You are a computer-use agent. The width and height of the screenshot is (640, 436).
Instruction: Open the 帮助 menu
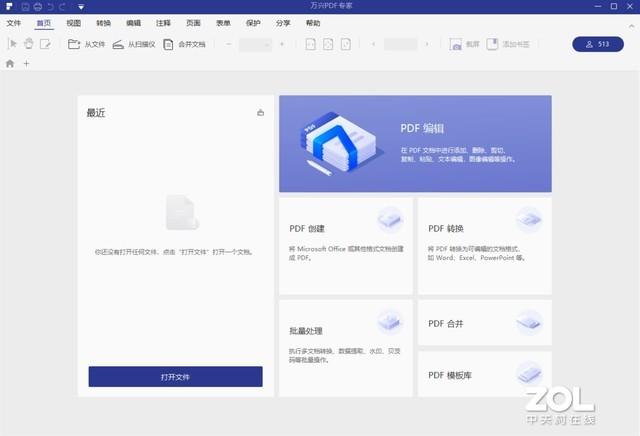[x=313, y=23]
